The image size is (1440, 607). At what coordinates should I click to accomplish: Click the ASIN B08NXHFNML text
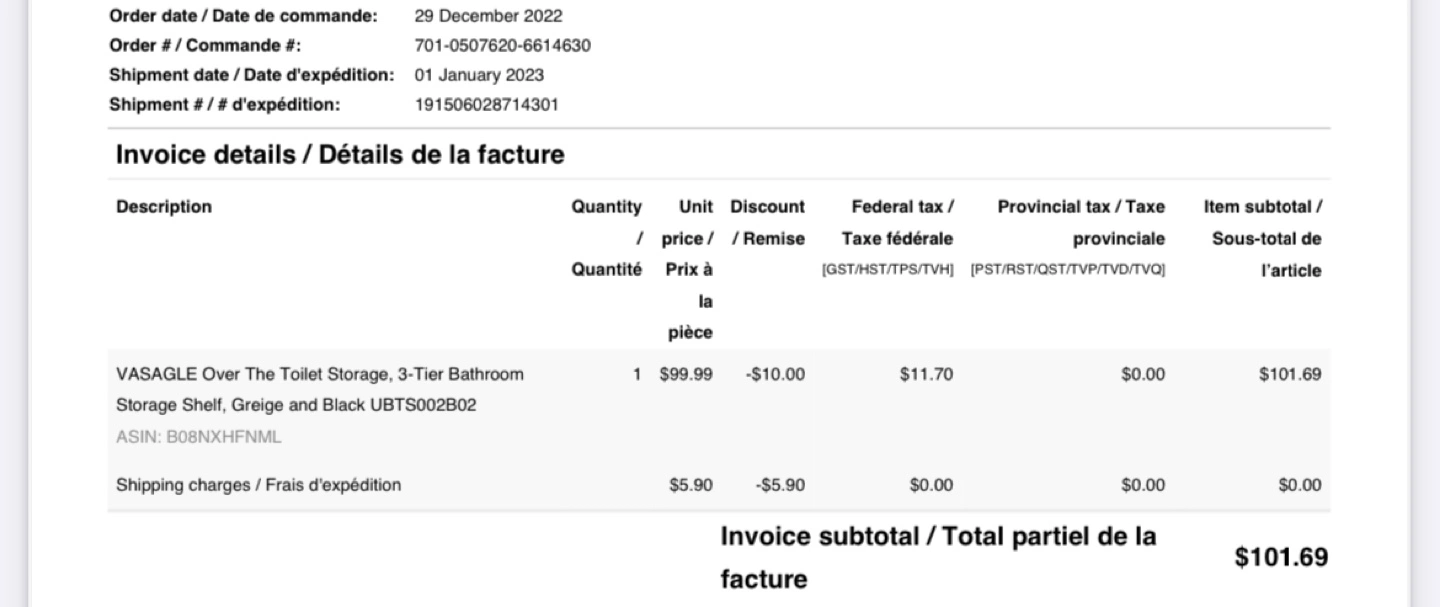(198, 437)
